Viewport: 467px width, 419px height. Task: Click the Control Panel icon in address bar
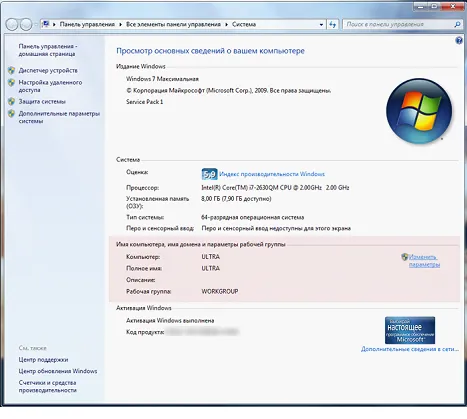pos(46,24)
